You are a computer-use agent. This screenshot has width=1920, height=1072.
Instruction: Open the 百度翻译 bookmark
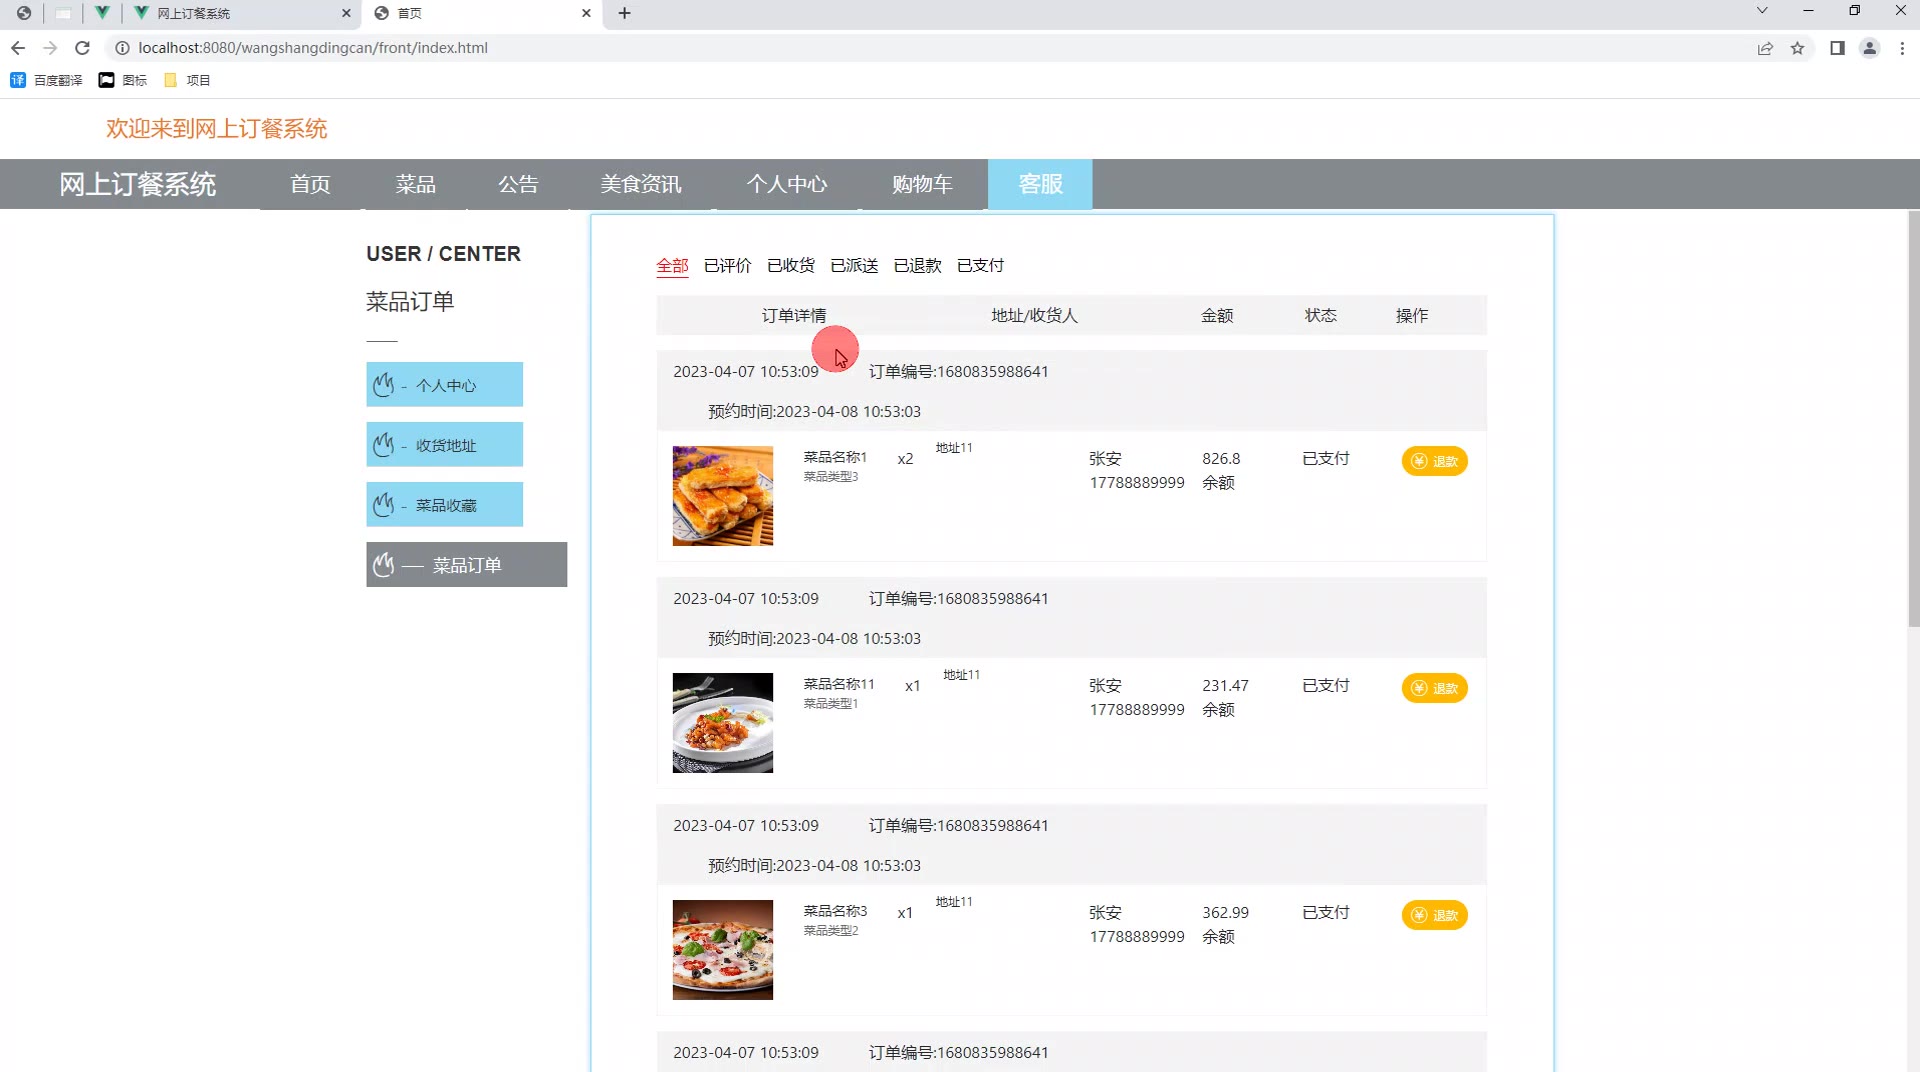point(46,80)
